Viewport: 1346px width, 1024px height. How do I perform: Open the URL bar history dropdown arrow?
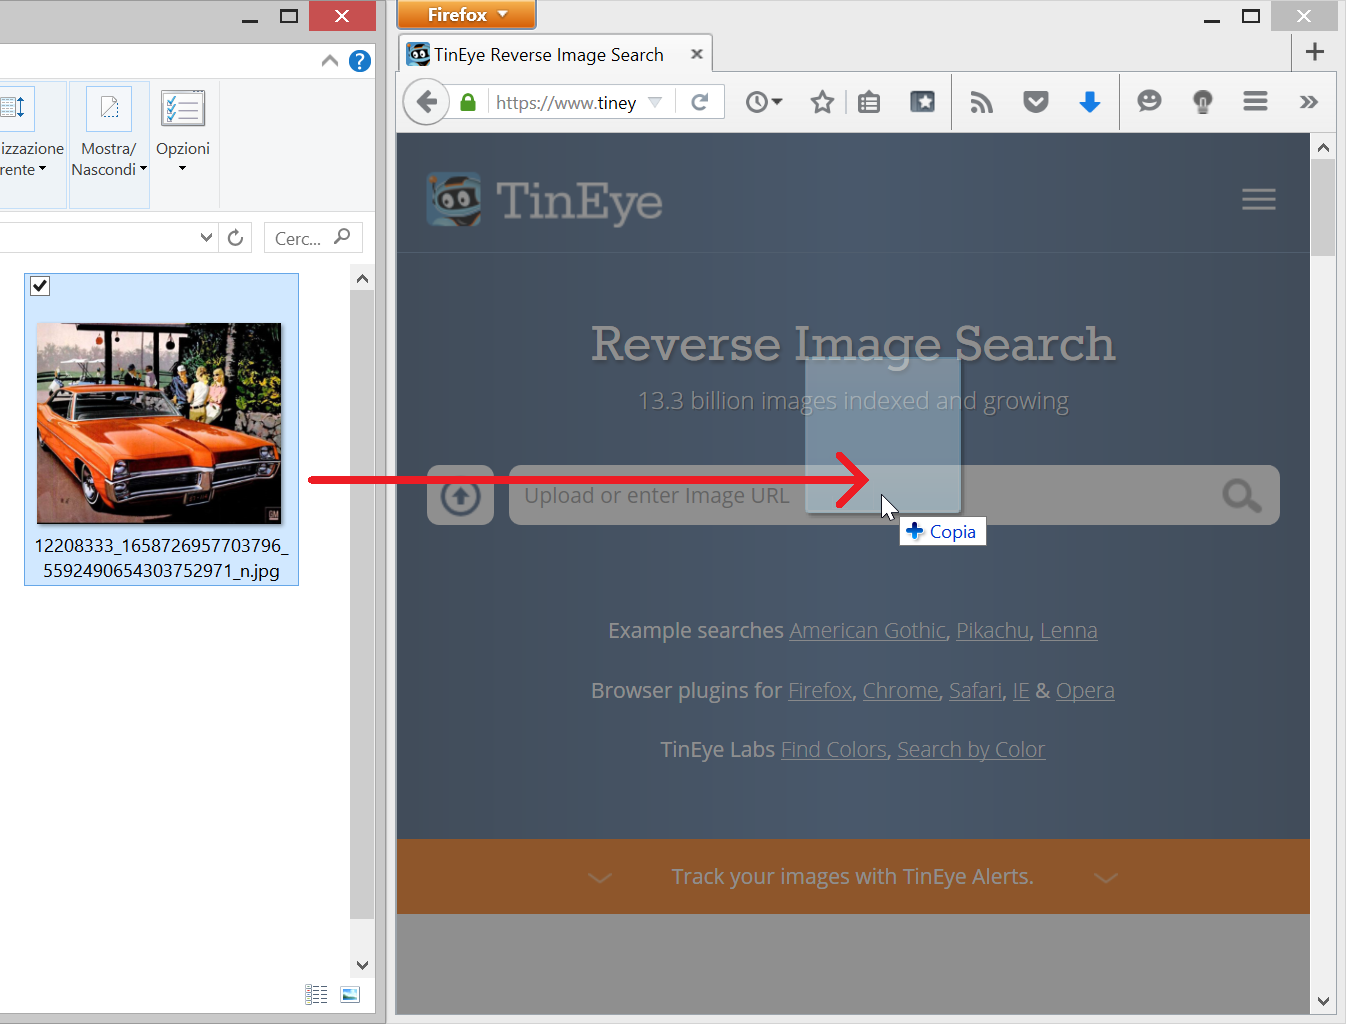click(x=655, y=102)
